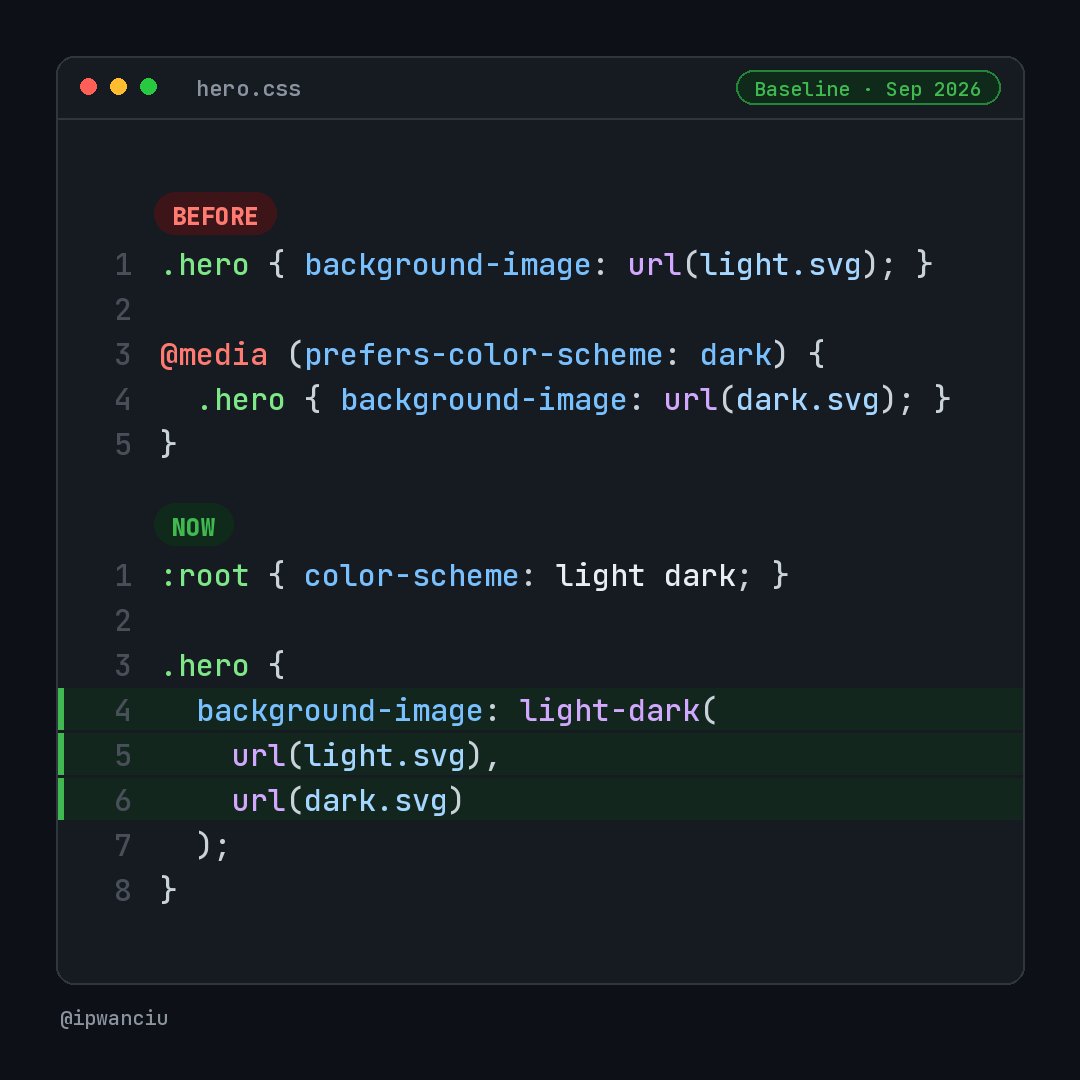Viewport: 1080px width, 1080px height.
Task: Click prefers-color-scheme in the media query
Action: pos(484,355)
